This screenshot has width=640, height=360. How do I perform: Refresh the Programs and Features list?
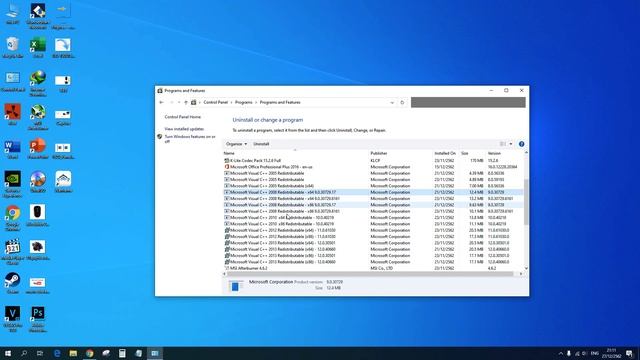tap(402, 102)
